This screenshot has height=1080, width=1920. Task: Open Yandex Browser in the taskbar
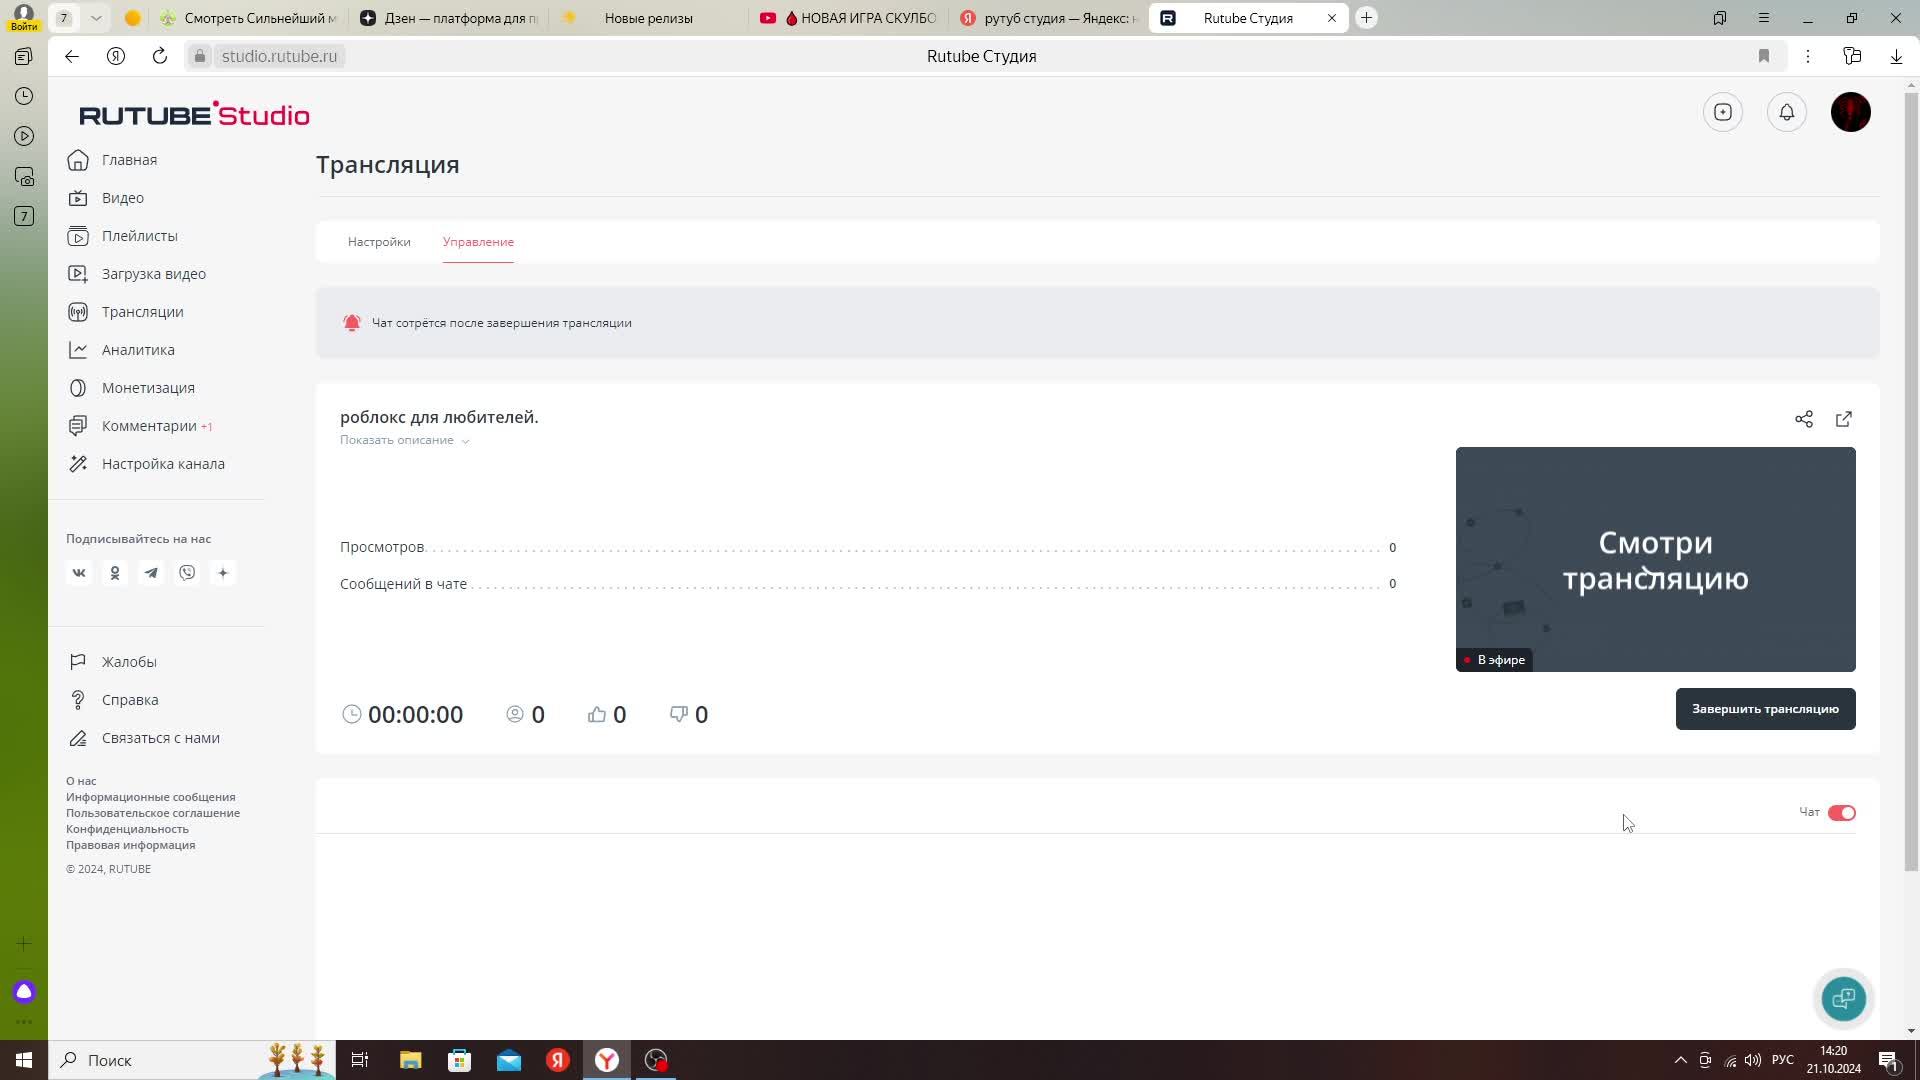tap(606, 1060)
